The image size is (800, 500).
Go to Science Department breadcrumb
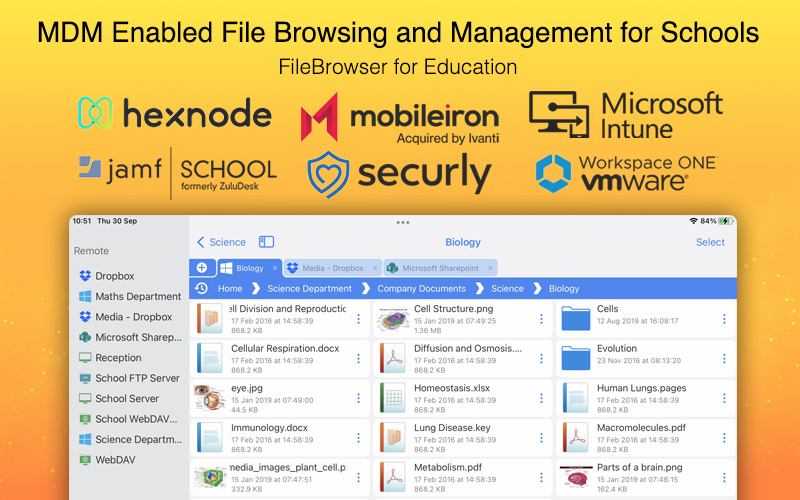[x=309, y=289]
